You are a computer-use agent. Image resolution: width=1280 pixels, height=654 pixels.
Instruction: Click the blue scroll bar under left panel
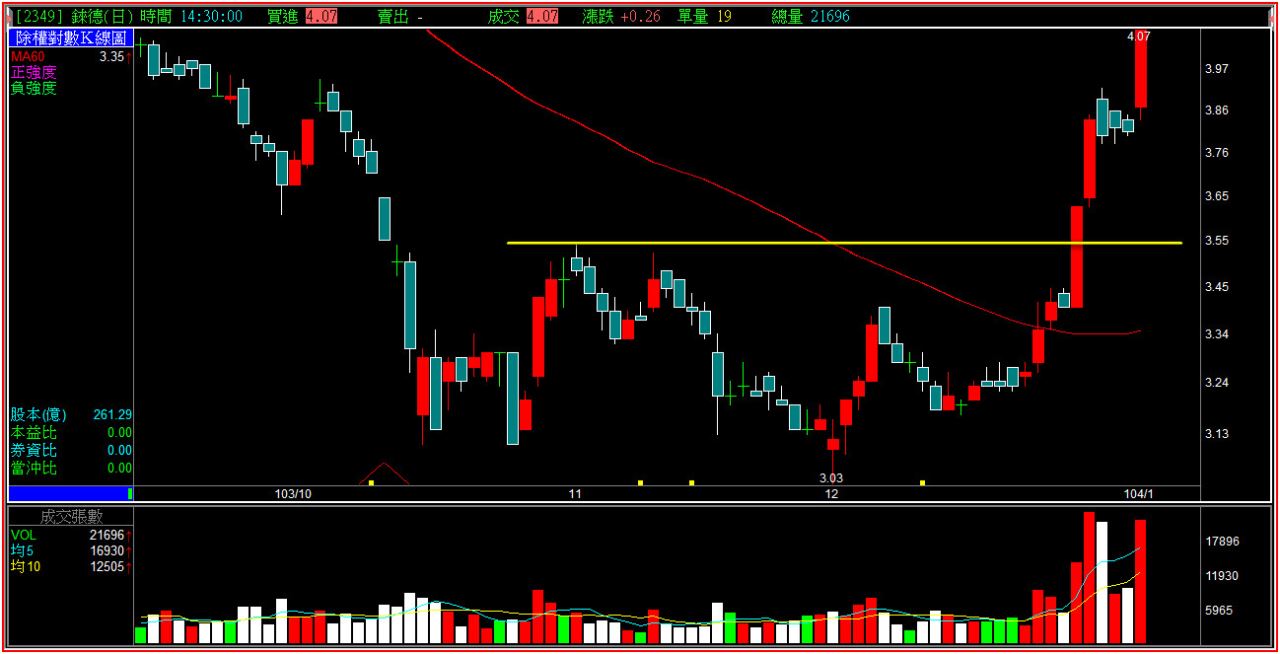coord(68,493)
